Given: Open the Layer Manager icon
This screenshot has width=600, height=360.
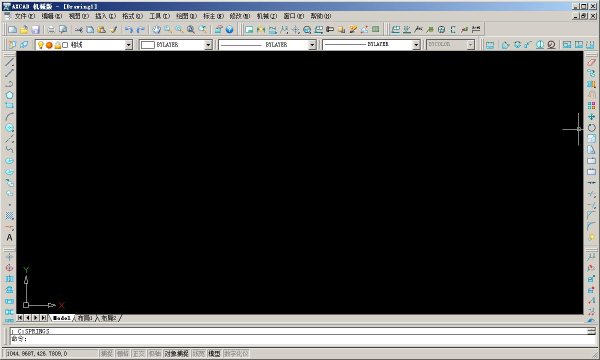Looking at the screenshot, I should click(x=13, y=45).
